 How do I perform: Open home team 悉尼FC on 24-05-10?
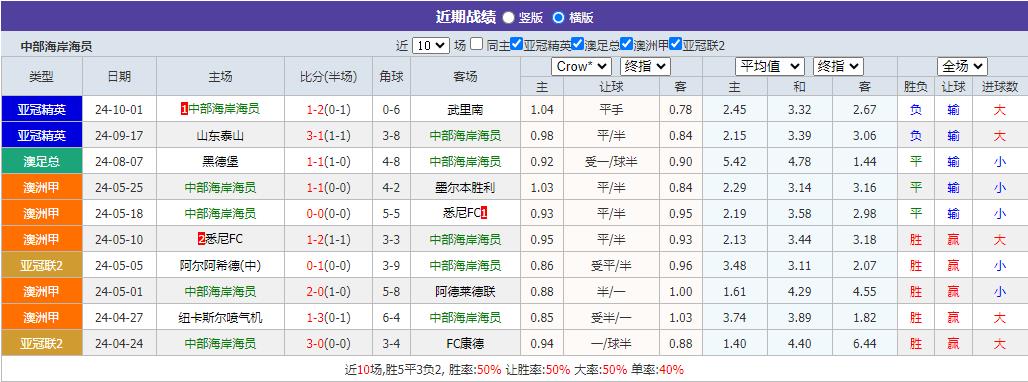(224, 239)
